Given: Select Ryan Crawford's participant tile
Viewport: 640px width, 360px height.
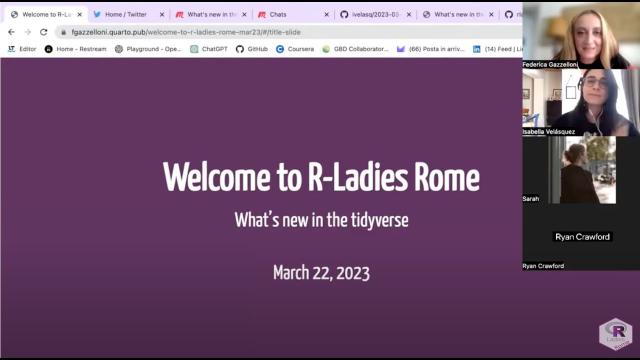Looking at the screenshot, I should click(581, 237).
